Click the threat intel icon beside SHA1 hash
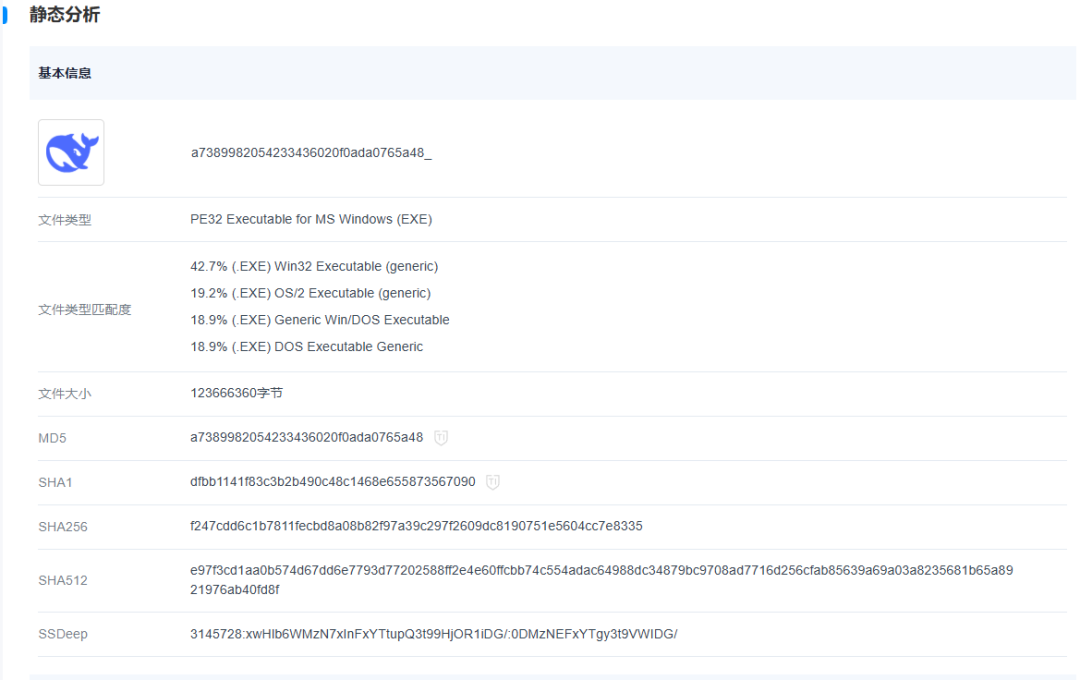This screenshot has width=1080, height=680. pos(492,482)
